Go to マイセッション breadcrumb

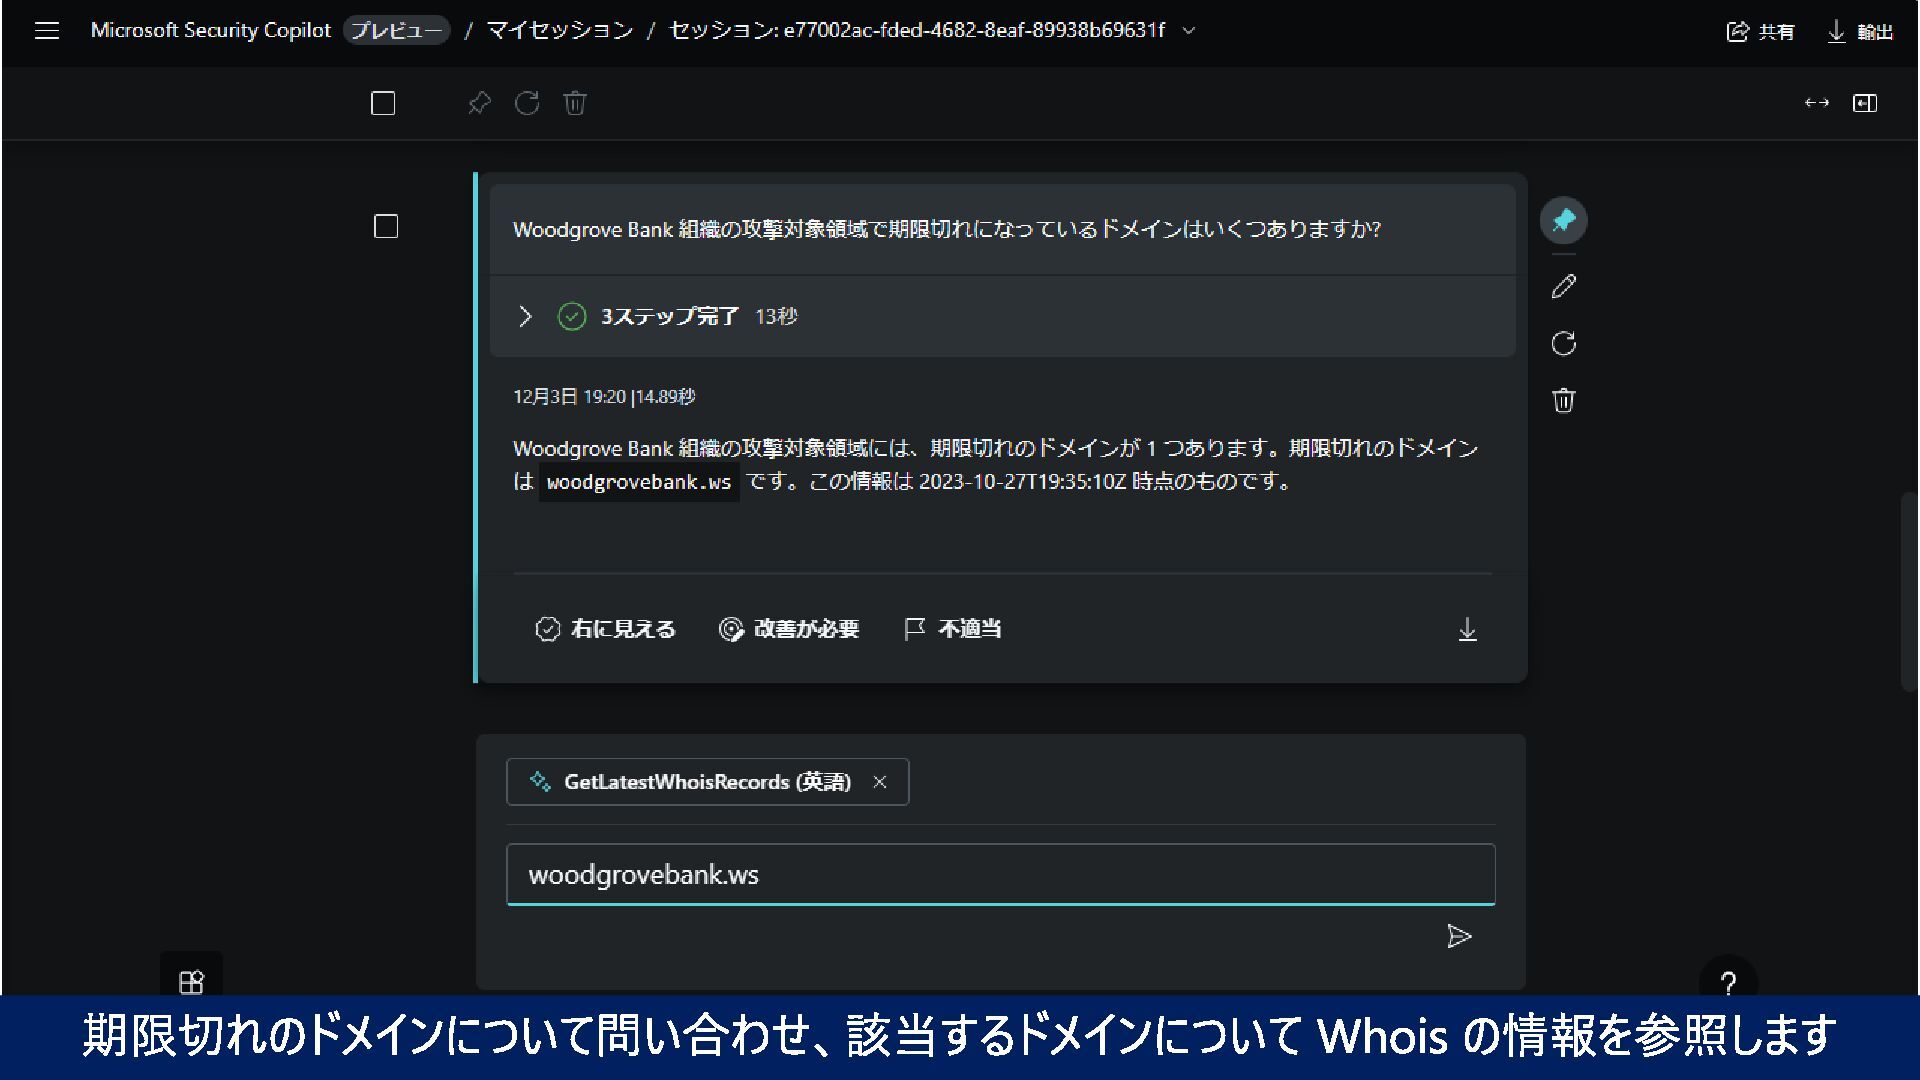(x=559, y=31)
